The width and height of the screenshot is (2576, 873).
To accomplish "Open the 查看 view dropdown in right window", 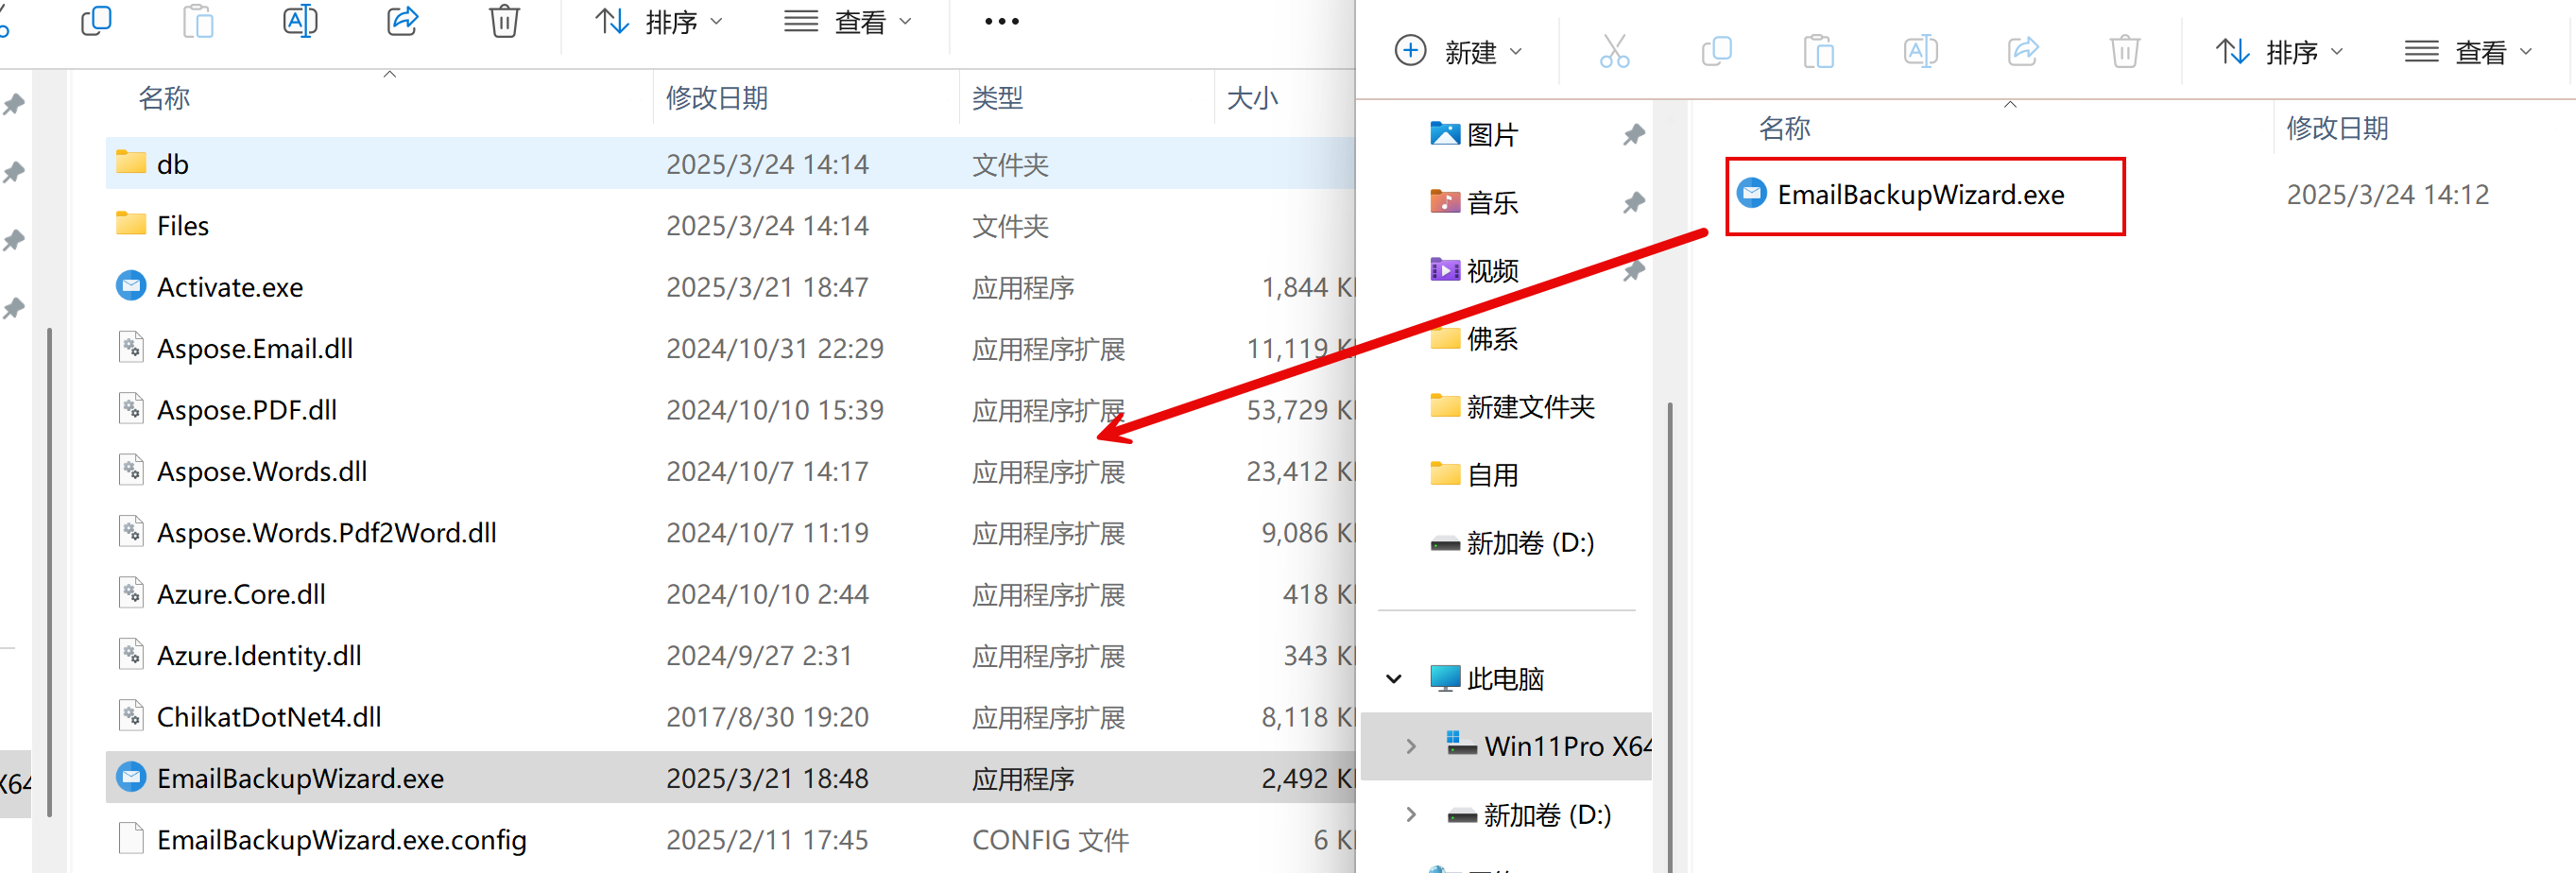I will click(x=2468, y=52).
